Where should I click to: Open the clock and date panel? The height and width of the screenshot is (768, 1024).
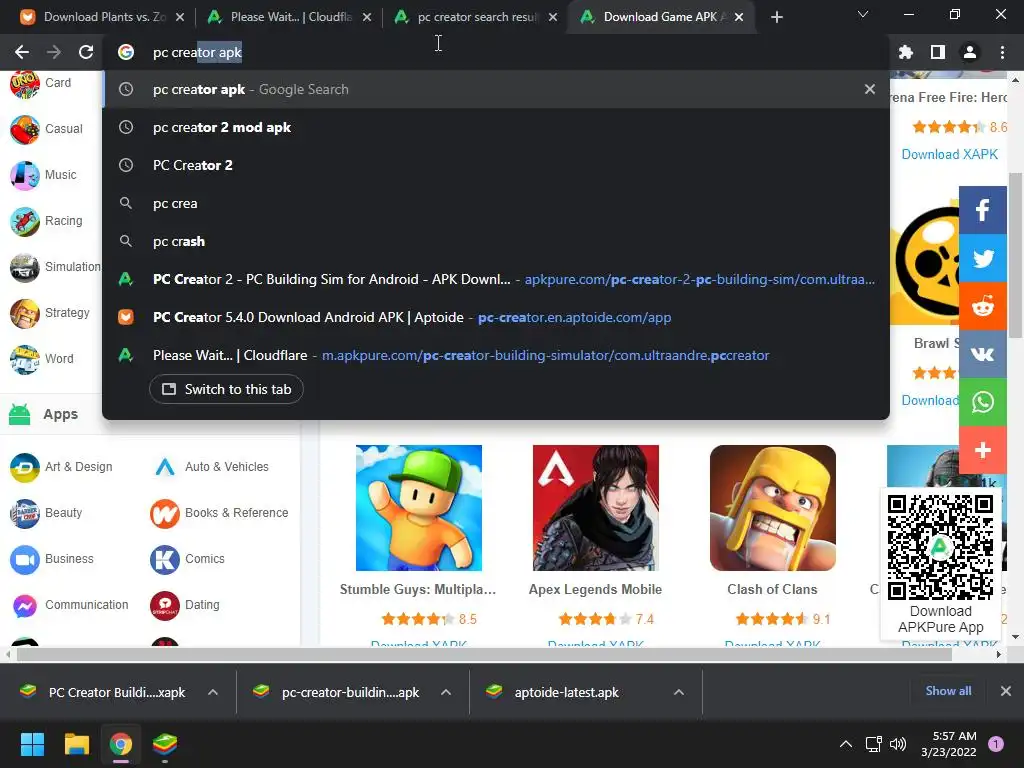[x=948, y=744]
